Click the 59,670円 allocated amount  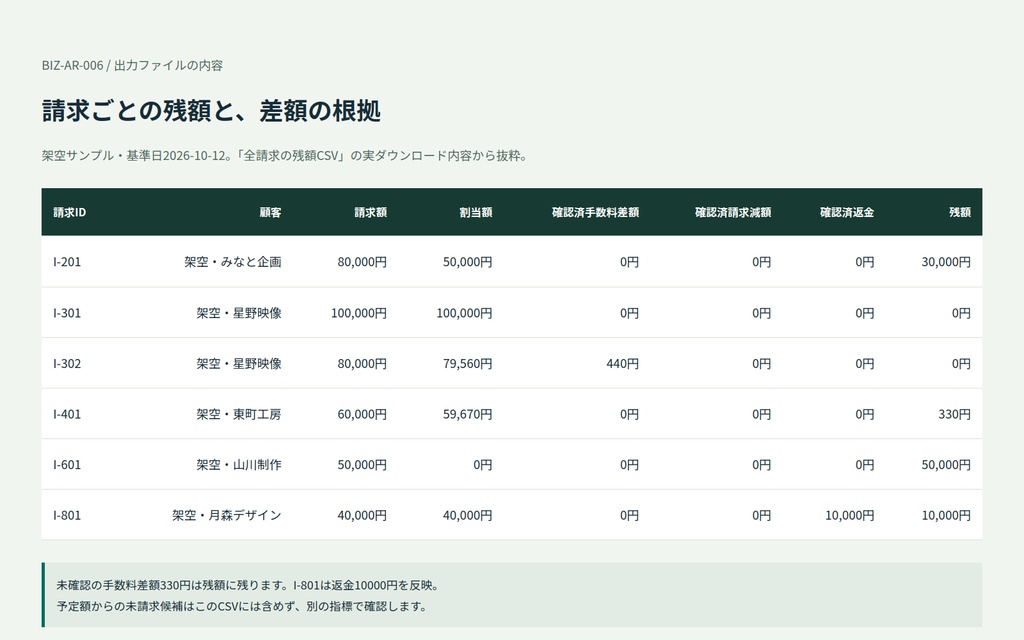468,414
